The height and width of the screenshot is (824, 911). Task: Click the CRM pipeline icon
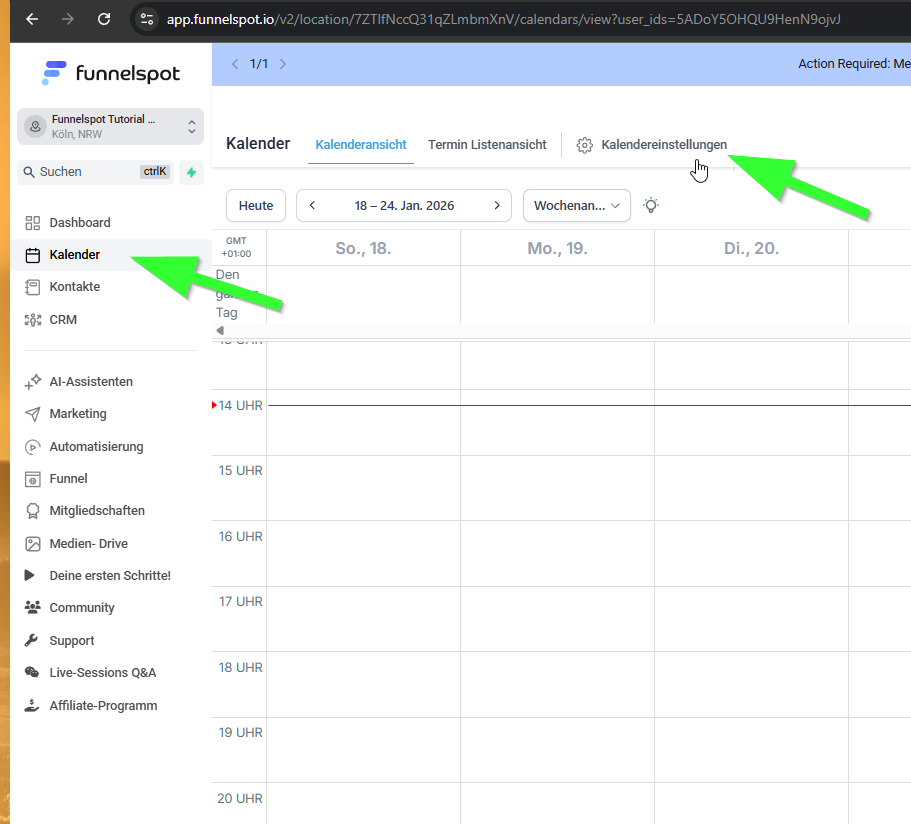pyautogui.click(x=33, y=320)
